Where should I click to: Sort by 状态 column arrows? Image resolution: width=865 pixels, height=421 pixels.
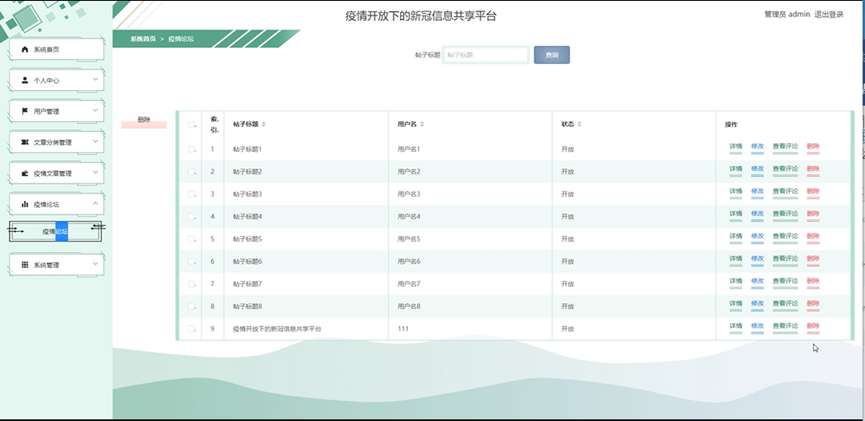click(579, 124)
